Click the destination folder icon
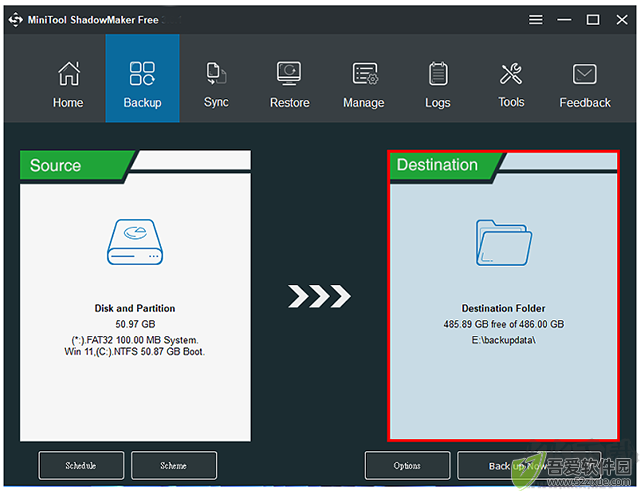Screen dimensions: 640x491 pos(504,243)
